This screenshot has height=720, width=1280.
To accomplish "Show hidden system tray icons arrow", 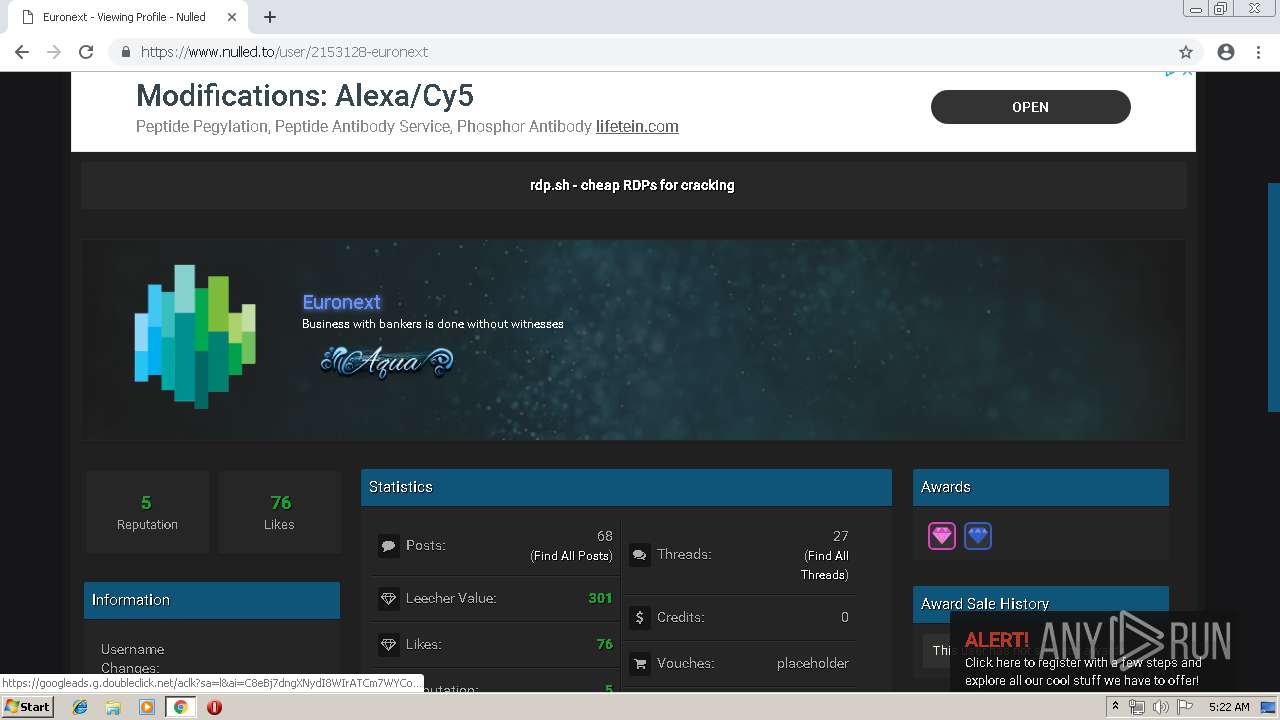I will 1115,707.
